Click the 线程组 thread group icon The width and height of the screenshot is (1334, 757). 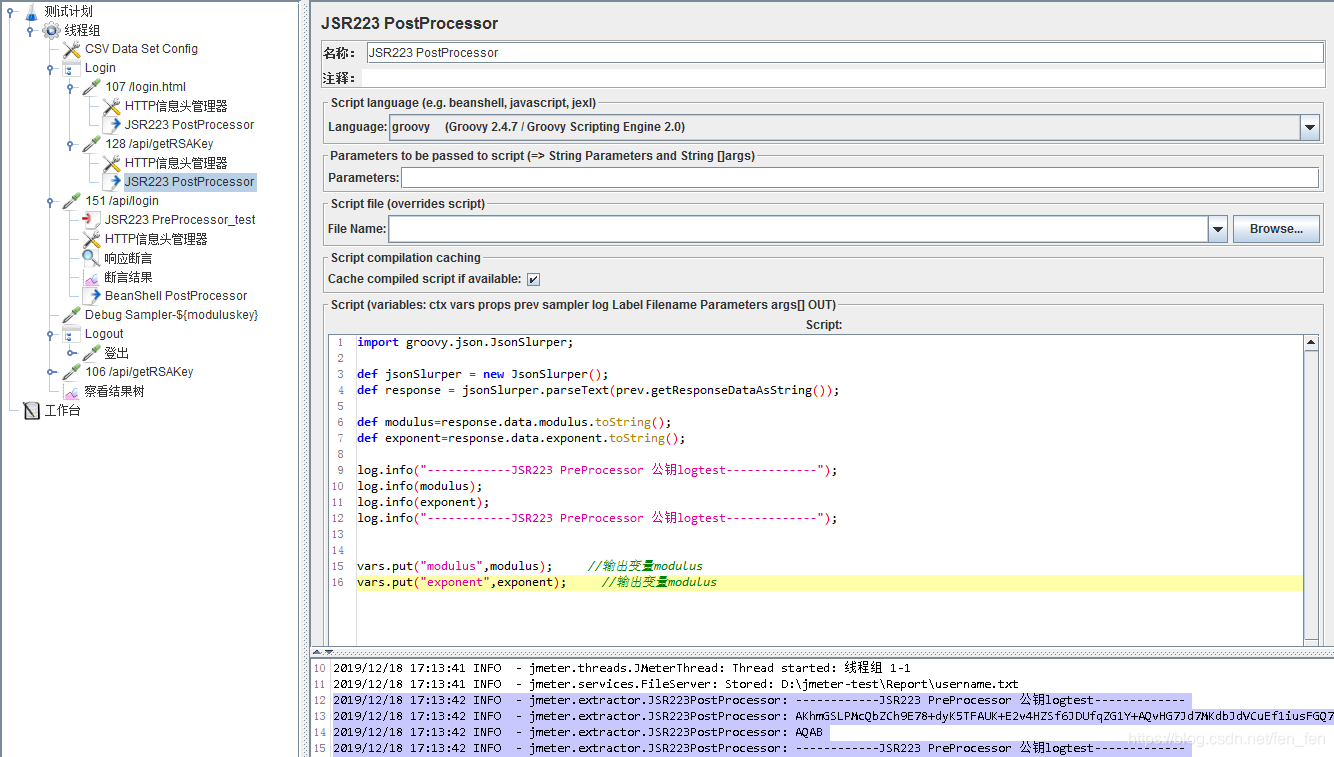tap(50, 29)
